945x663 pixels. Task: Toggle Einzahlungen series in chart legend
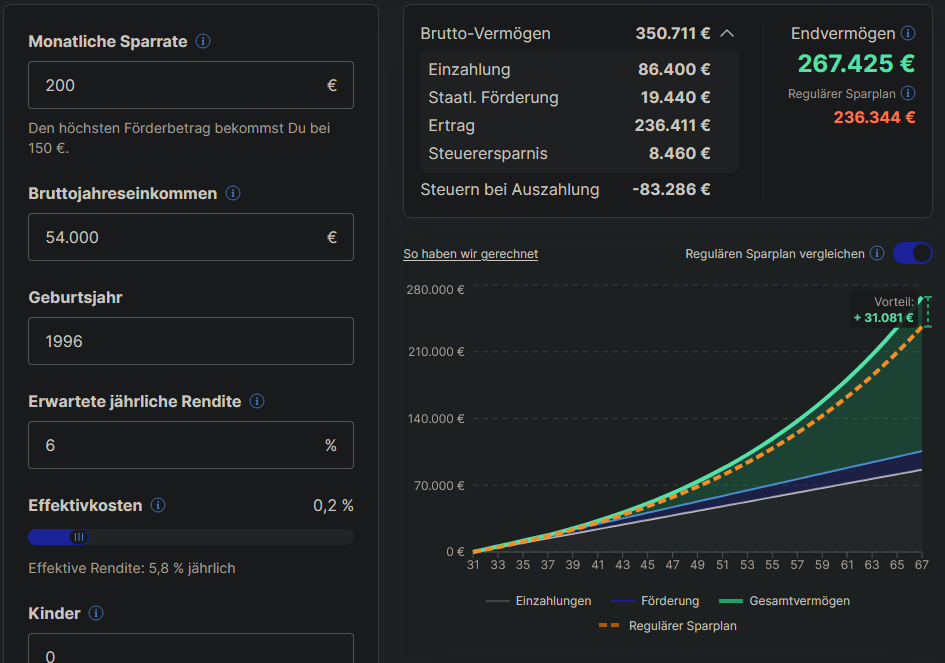540,601
